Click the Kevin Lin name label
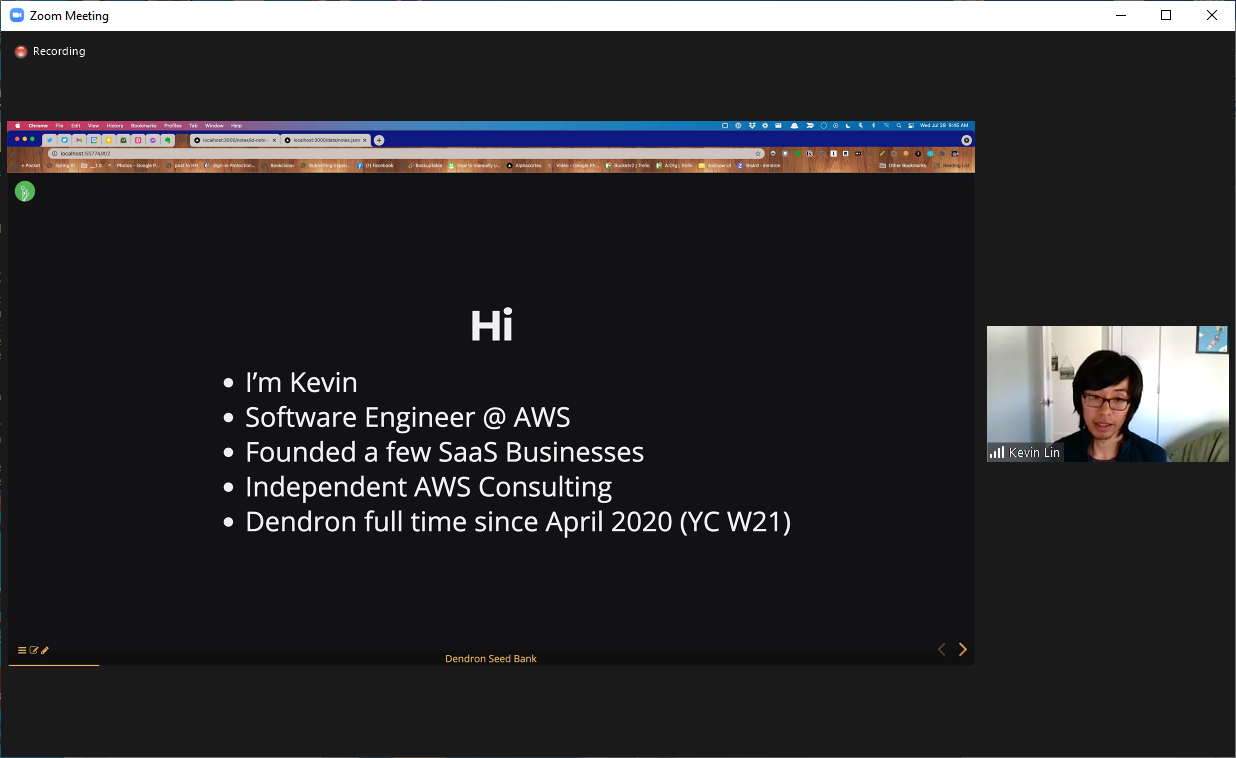Screen dimensions: 1236x758 [1033, 453]
